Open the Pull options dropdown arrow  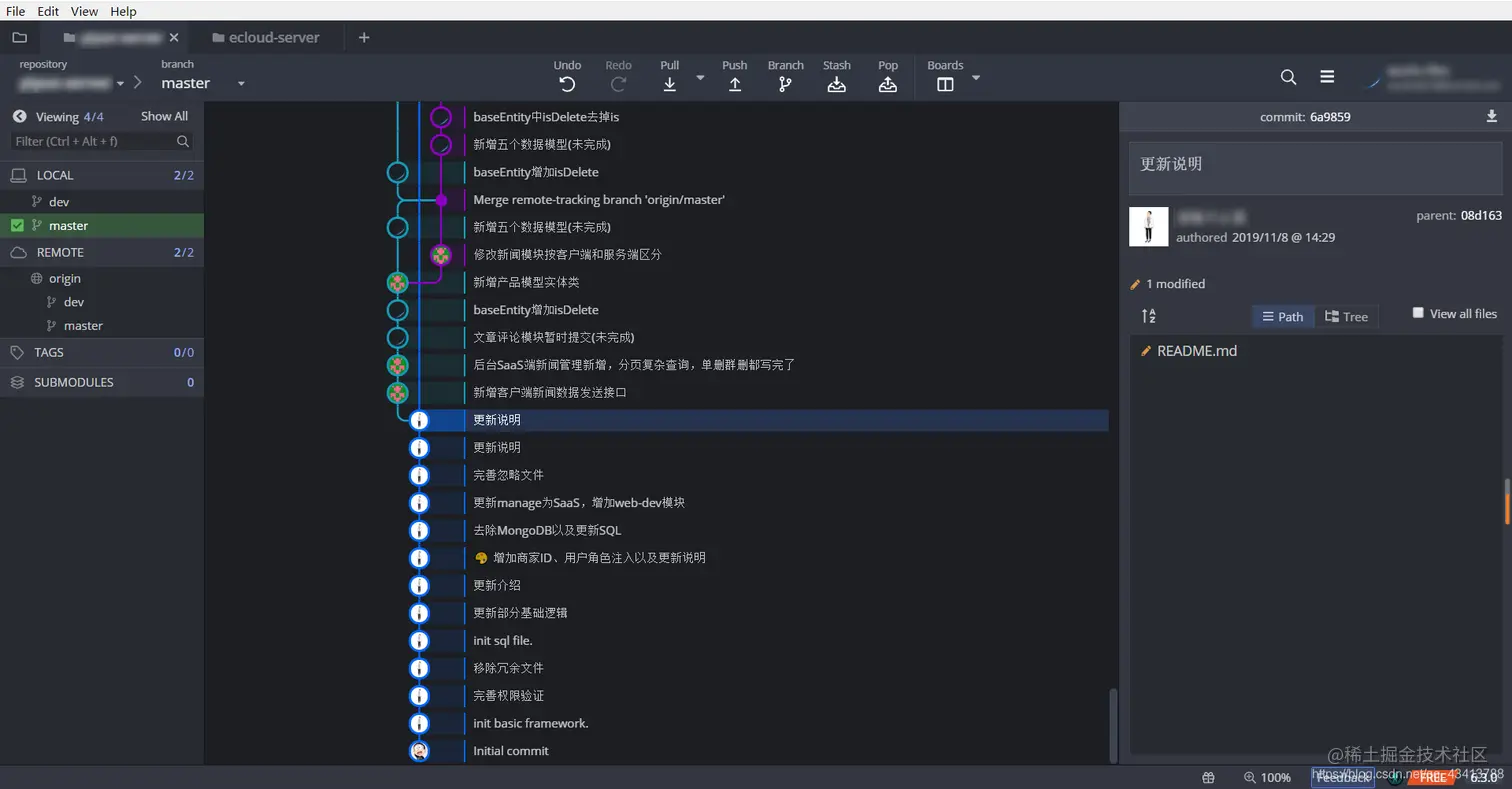700,78
